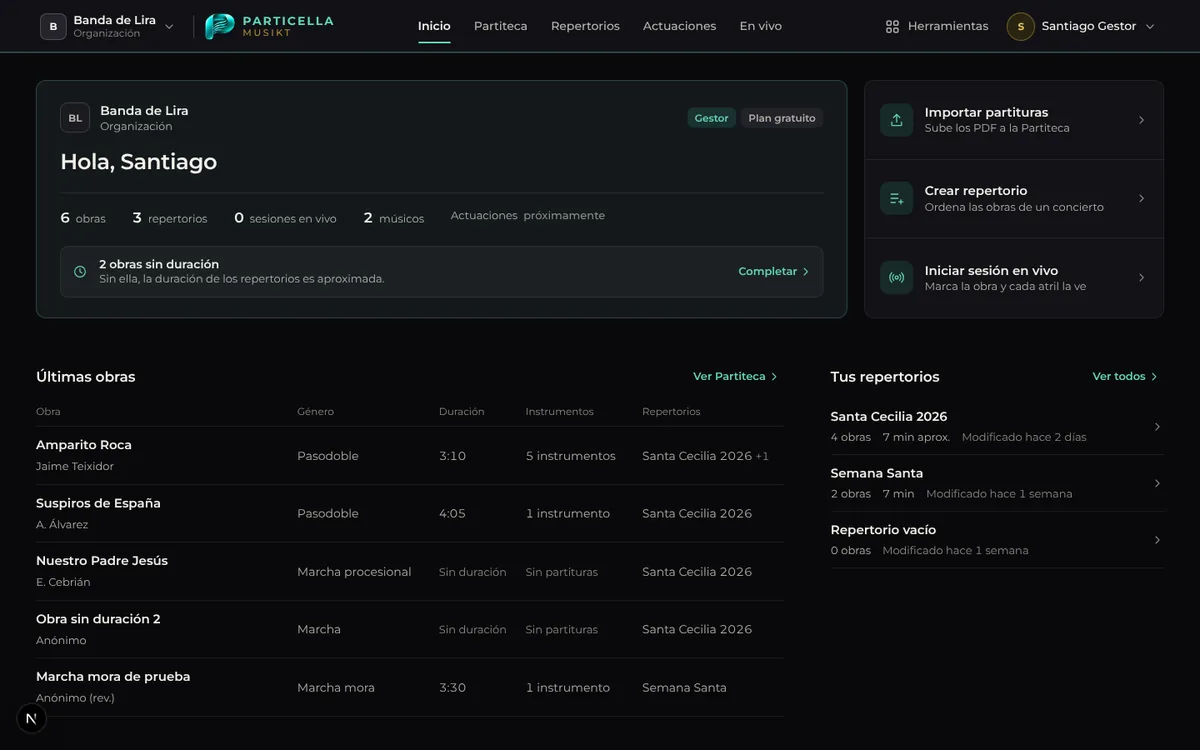
Task: Click the Gestor role badge
Action: [x=712, y=118]
